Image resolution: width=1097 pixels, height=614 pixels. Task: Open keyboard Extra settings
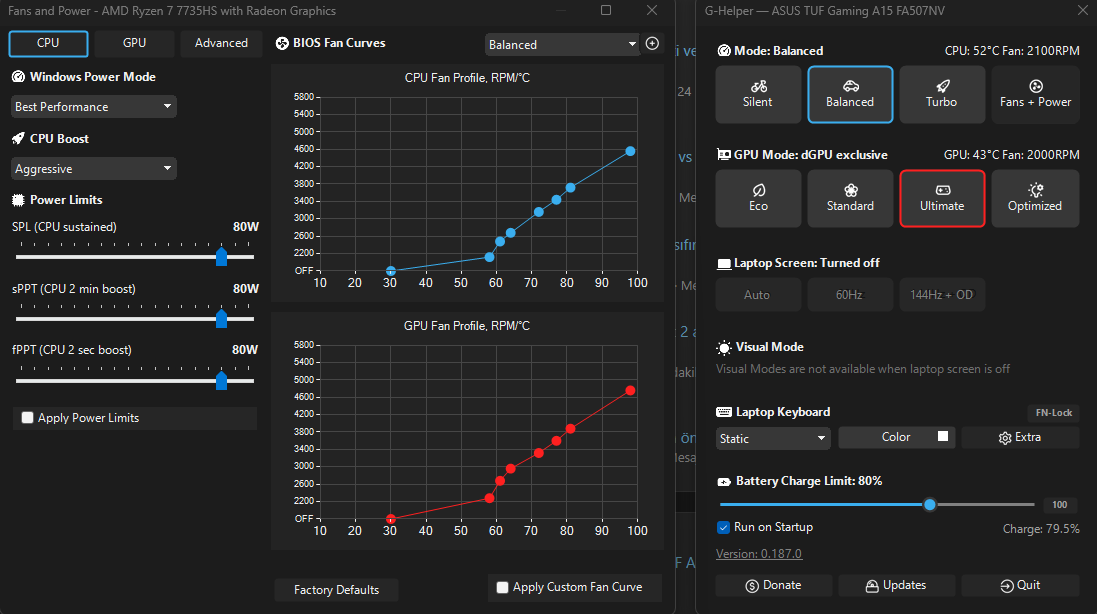[x=1020, y=437]
